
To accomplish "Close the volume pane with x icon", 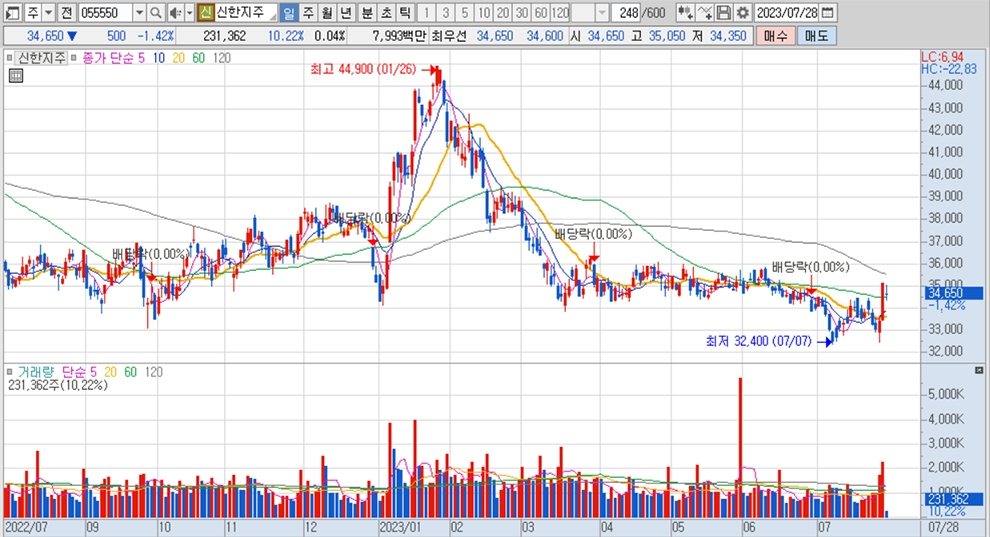I will (979, 370).
